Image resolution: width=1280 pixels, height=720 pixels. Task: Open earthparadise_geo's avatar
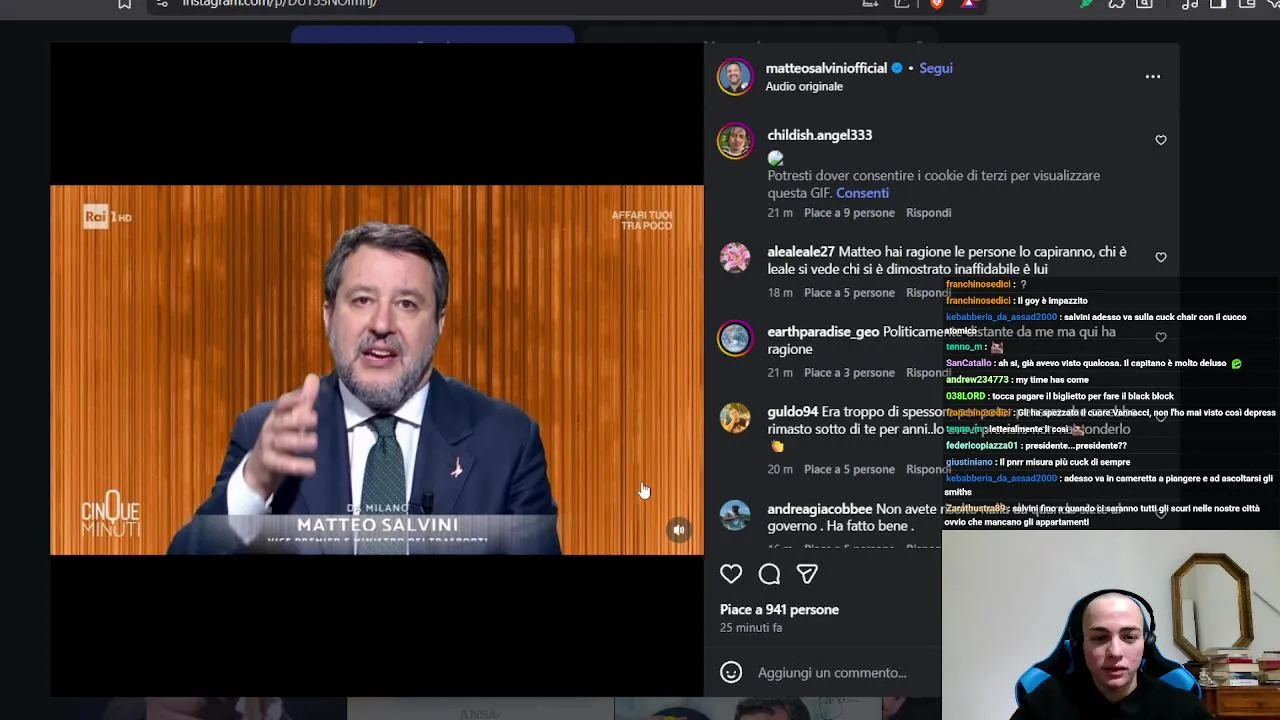tap(735, 338)
